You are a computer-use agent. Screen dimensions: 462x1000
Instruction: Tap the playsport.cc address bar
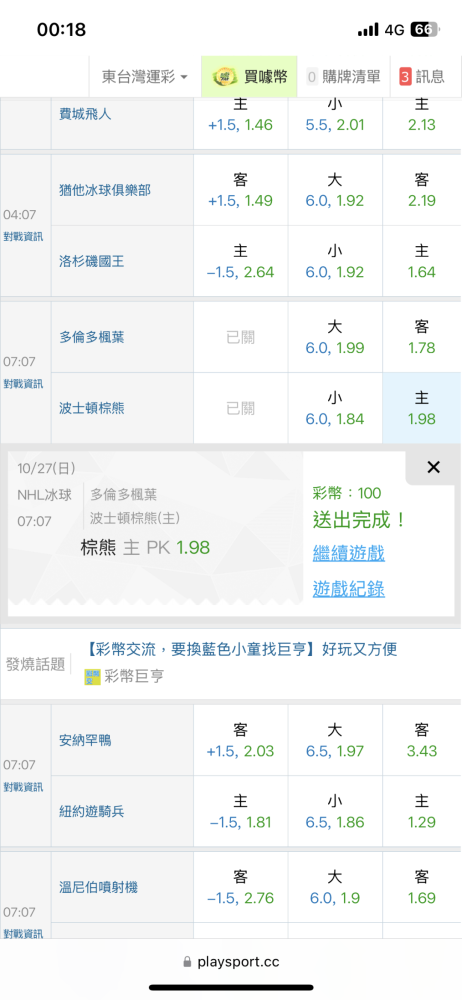[x=231, y=962]
